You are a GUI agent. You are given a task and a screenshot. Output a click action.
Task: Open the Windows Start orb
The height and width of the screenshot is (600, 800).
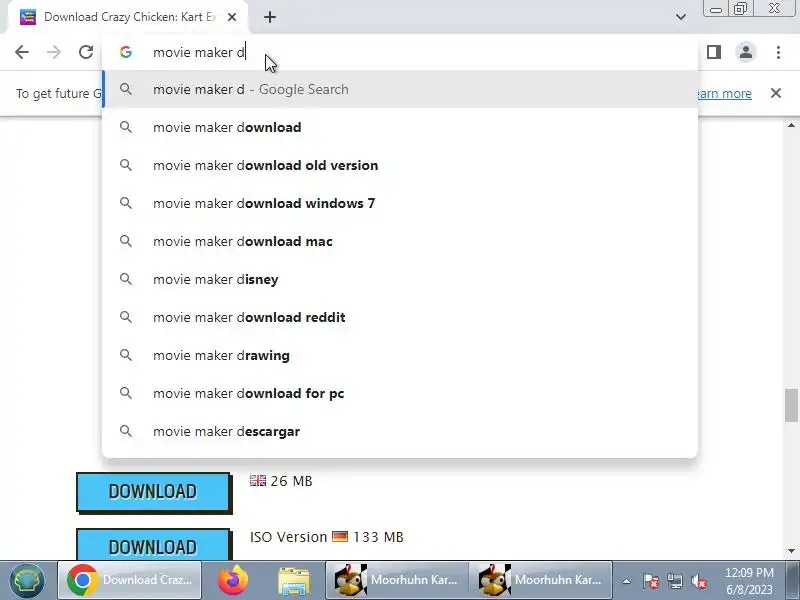click(x=27, y=580)
